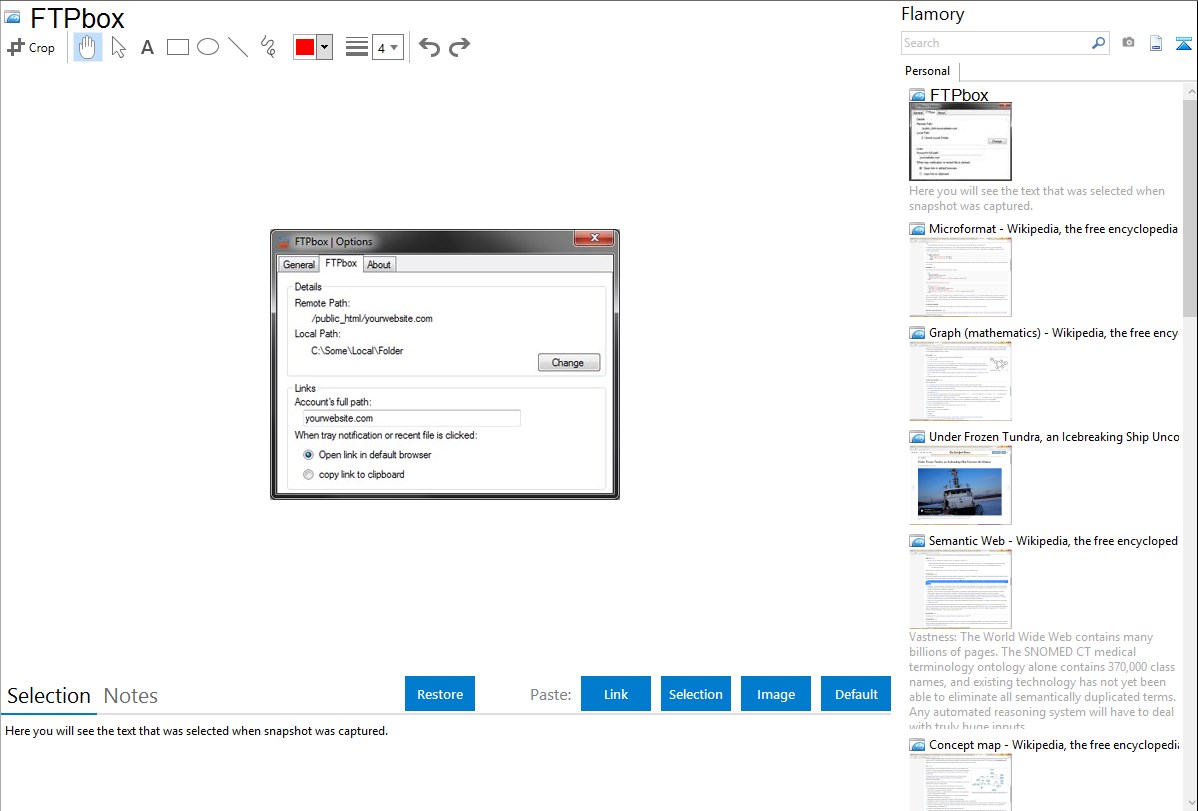
Task: Click the search magnifier icon
Action: point(1098,43)
